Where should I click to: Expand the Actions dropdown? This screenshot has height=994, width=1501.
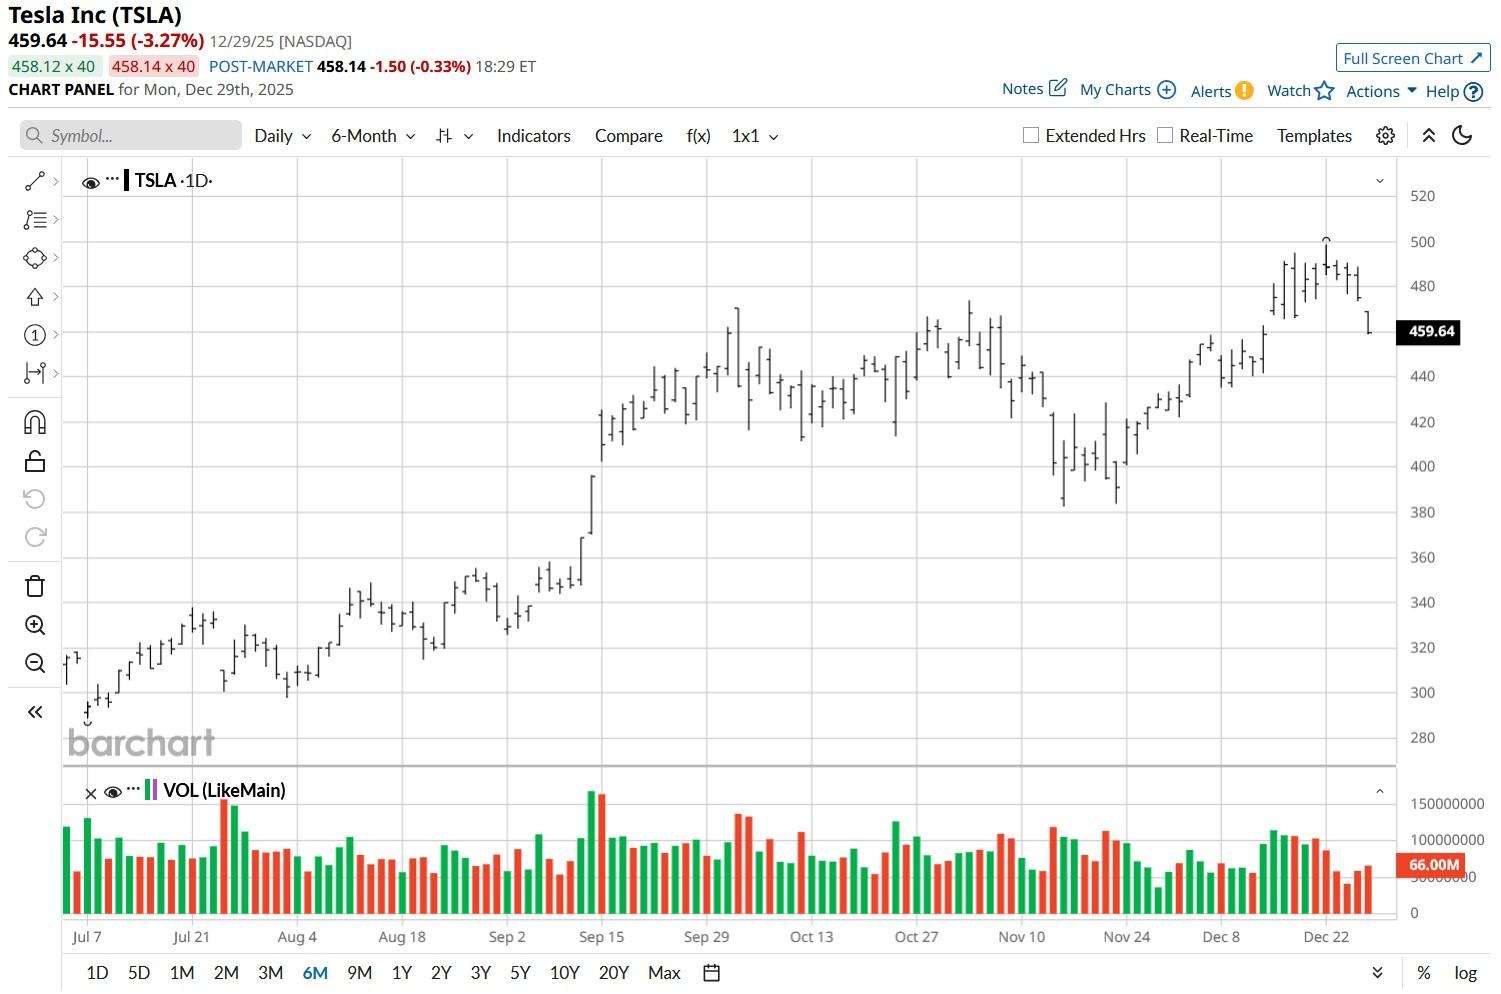pos(1381,91)
